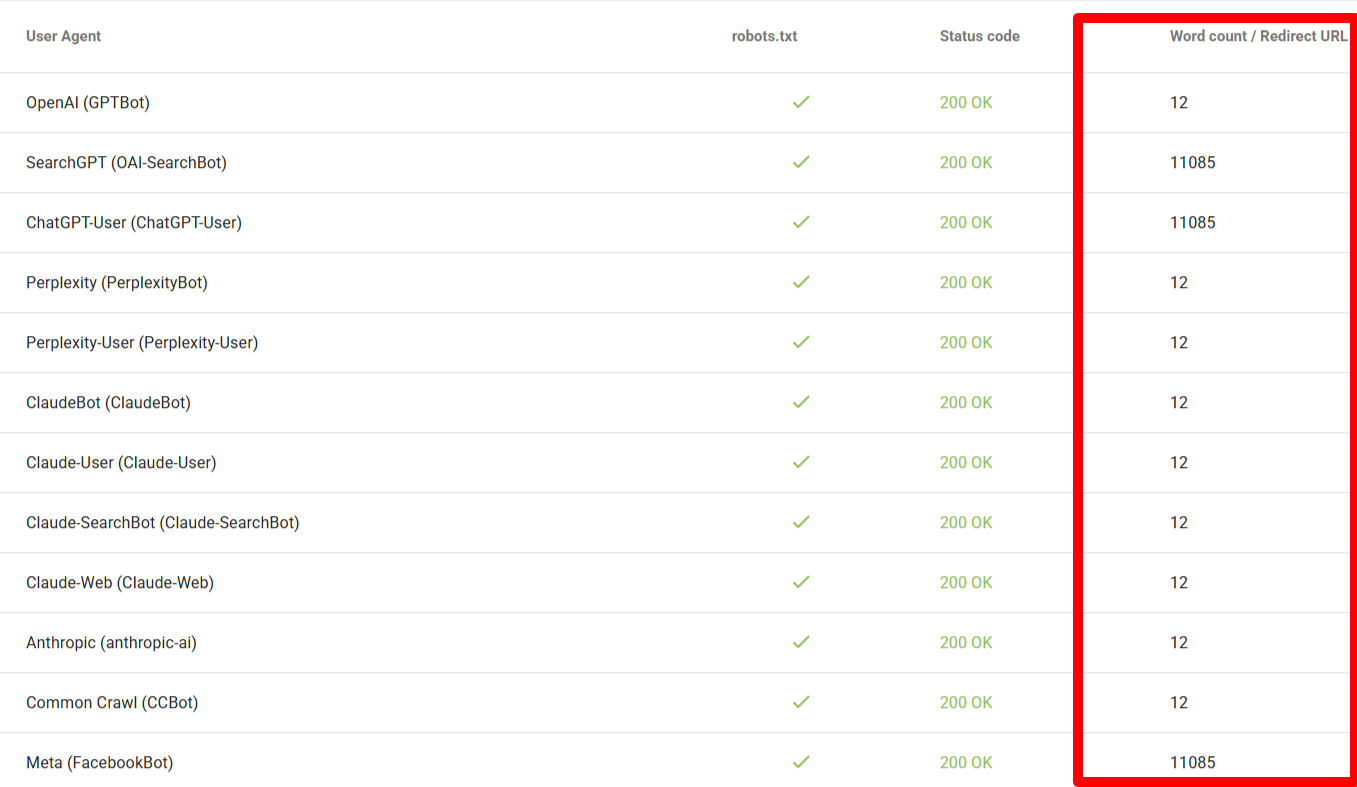Click the robots.txt checkmark for Claude-SearchBot
Viewport: 1357px width, 787px height.
point(800,522)
